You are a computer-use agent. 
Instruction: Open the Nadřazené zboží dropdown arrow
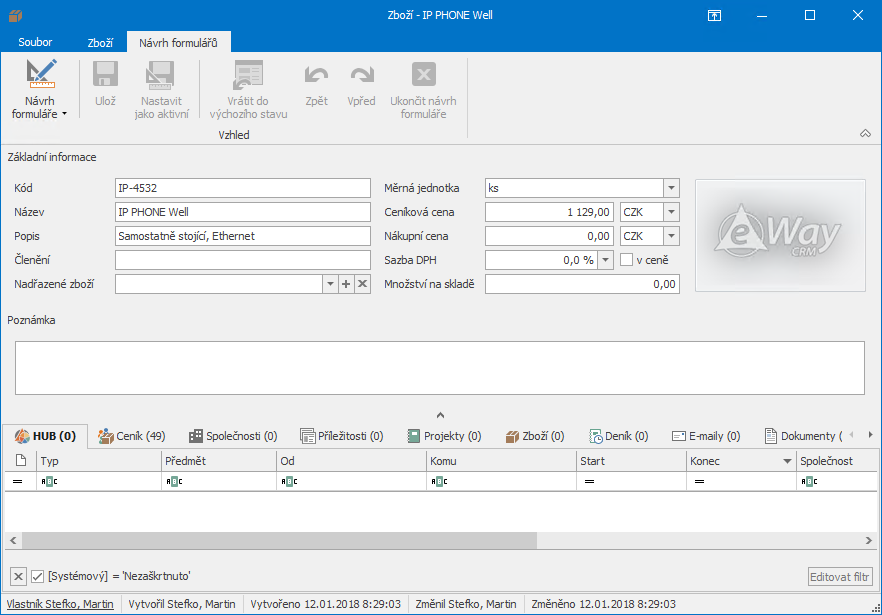point(330,284)
